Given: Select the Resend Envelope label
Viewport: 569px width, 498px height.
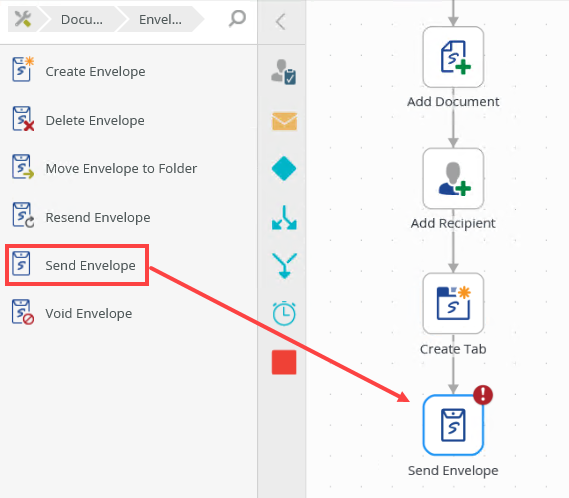Looking at the screenshot, I should [98, 217].
